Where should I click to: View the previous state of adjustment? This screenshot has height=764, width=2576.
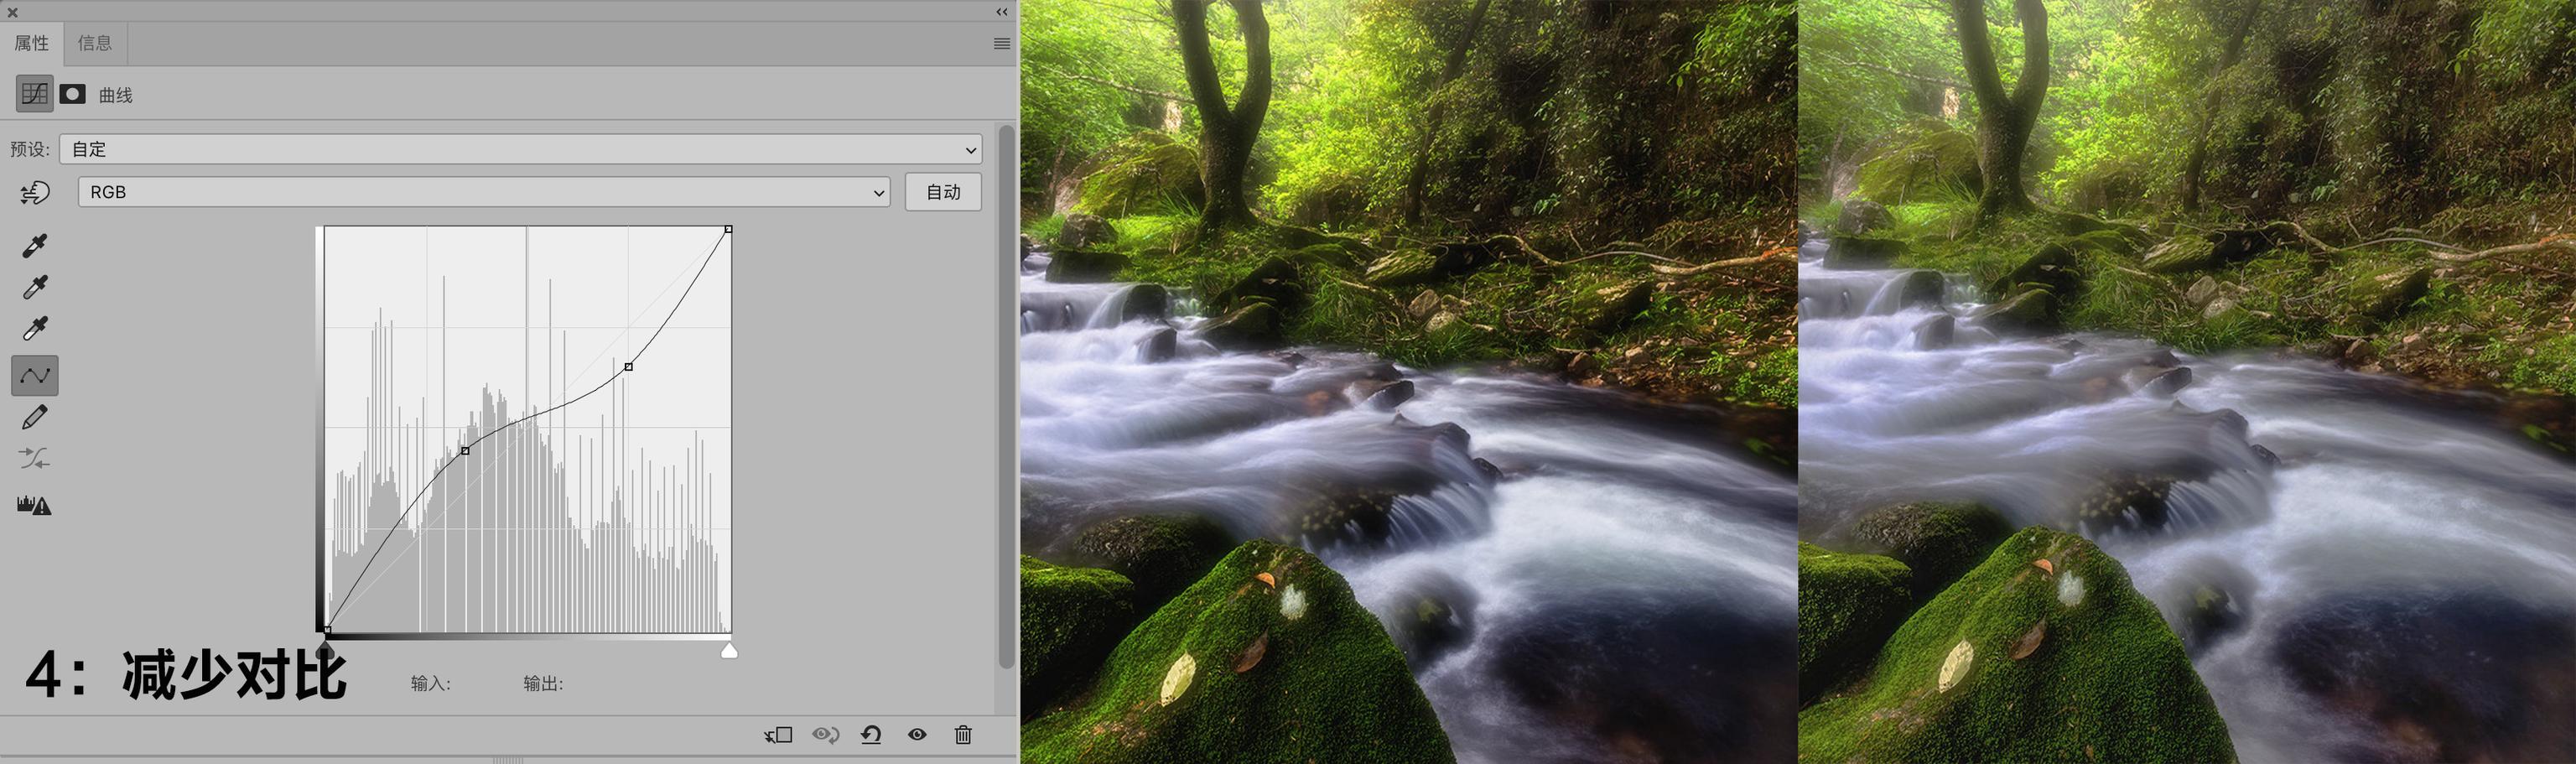coord(825,735)
